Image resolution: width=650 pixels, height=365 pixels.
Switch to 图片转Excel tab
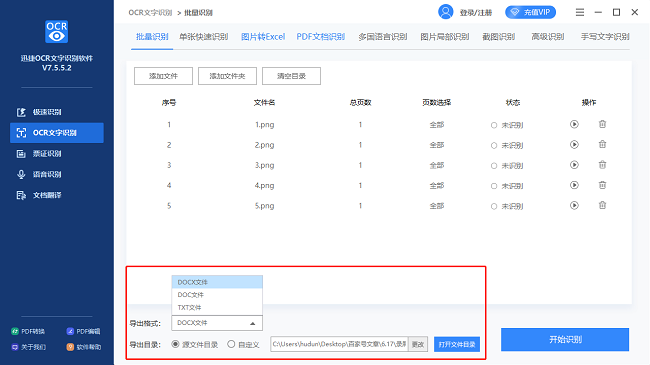pyautogui.click(x=263, y=37)
